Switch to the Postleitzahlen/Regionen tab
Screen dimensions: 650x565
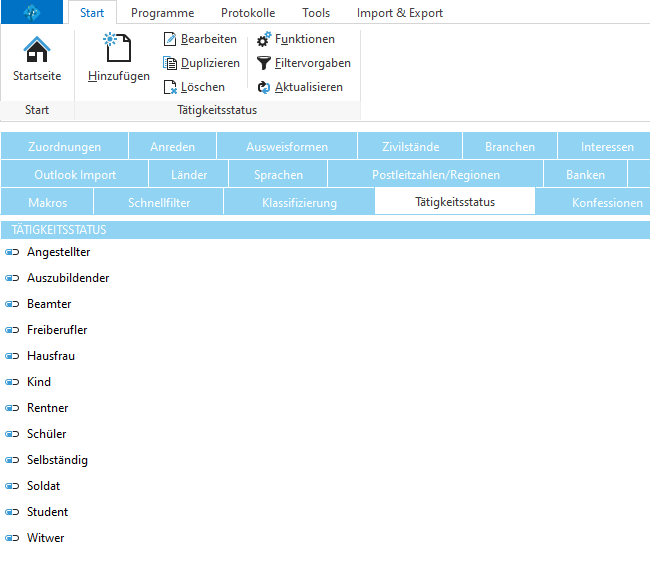point(436,174)
